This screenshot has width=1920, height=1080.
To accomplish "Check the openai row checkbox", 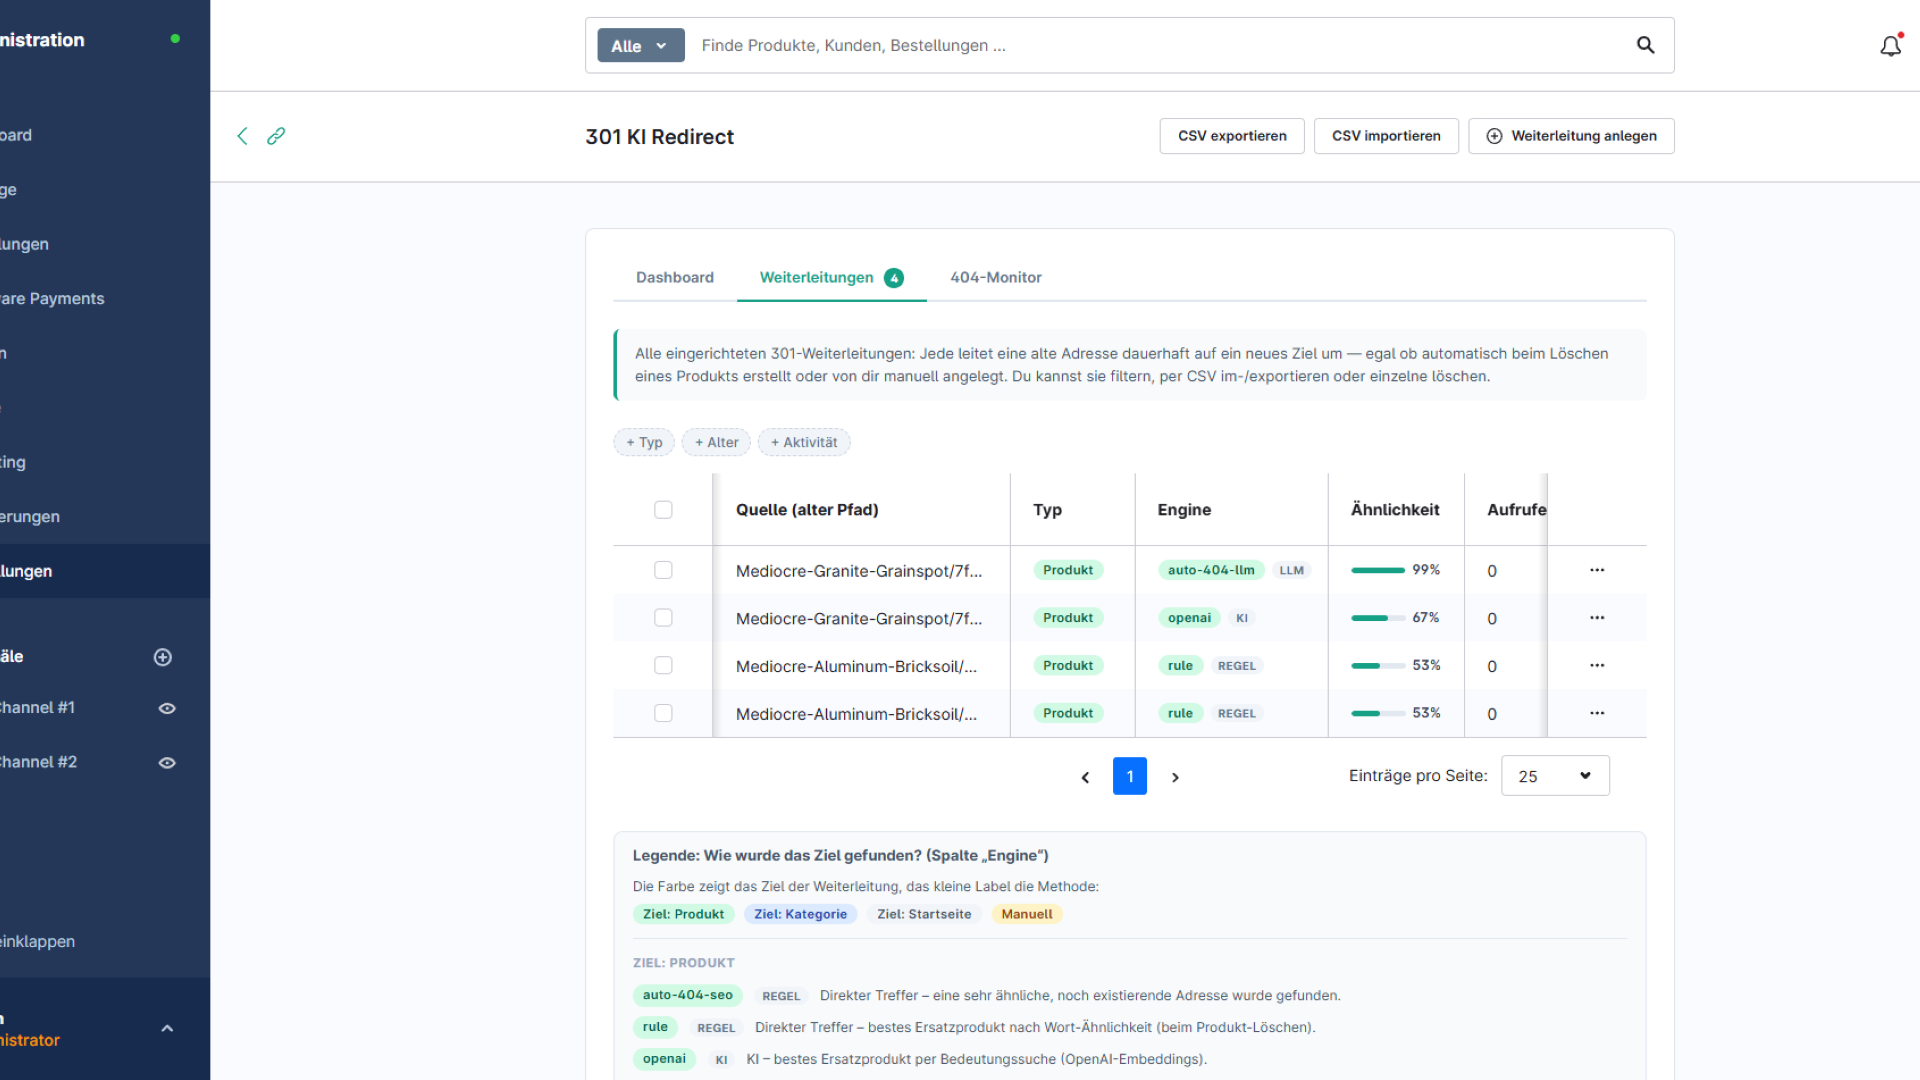I will [x=663, y=618].
